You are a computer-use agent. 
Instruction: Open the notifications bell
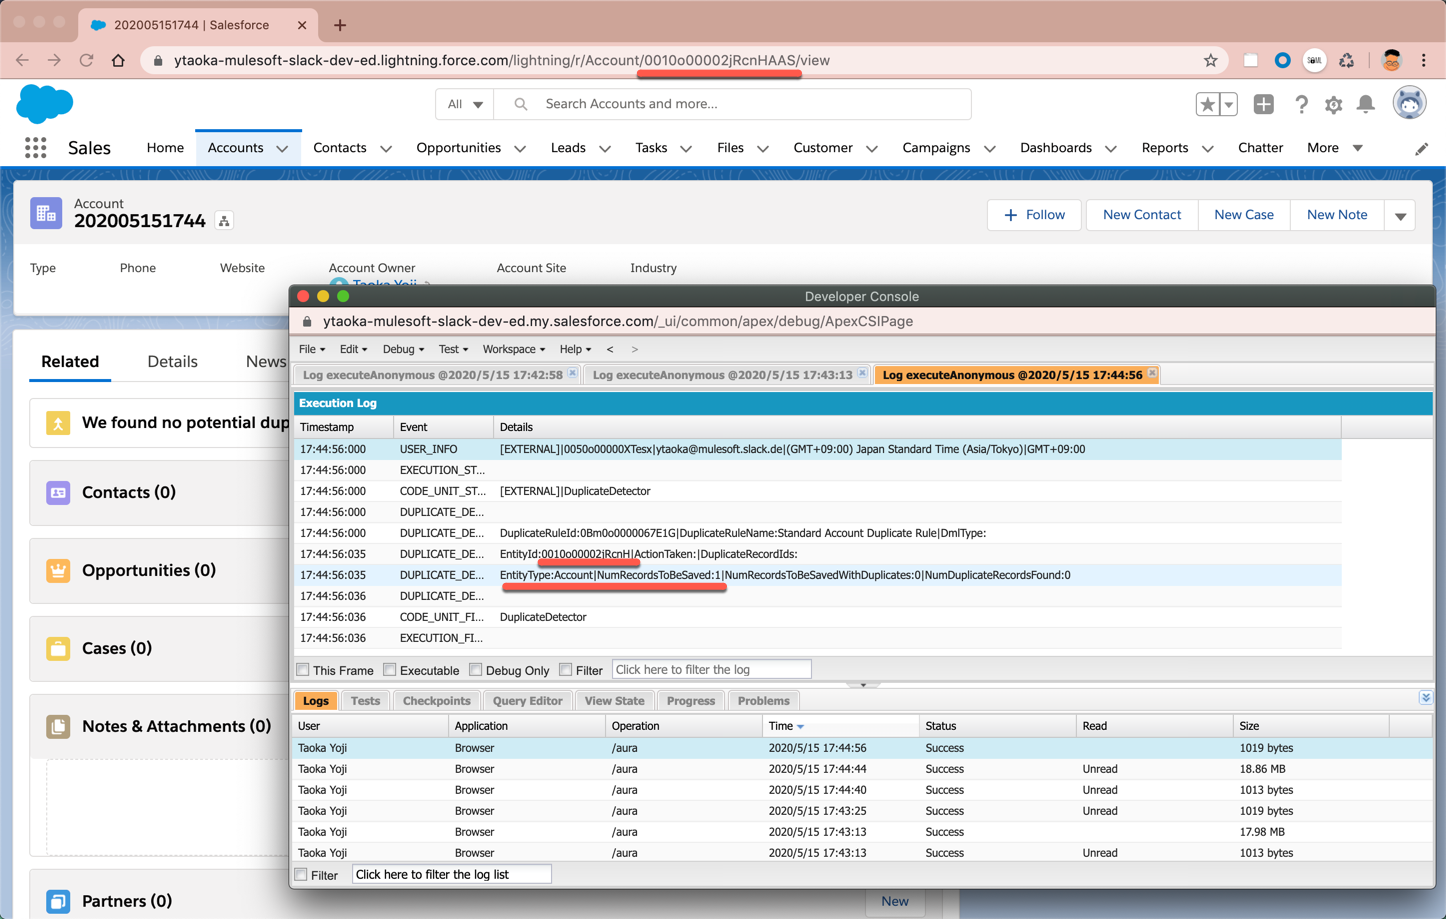click(1365, 104)
